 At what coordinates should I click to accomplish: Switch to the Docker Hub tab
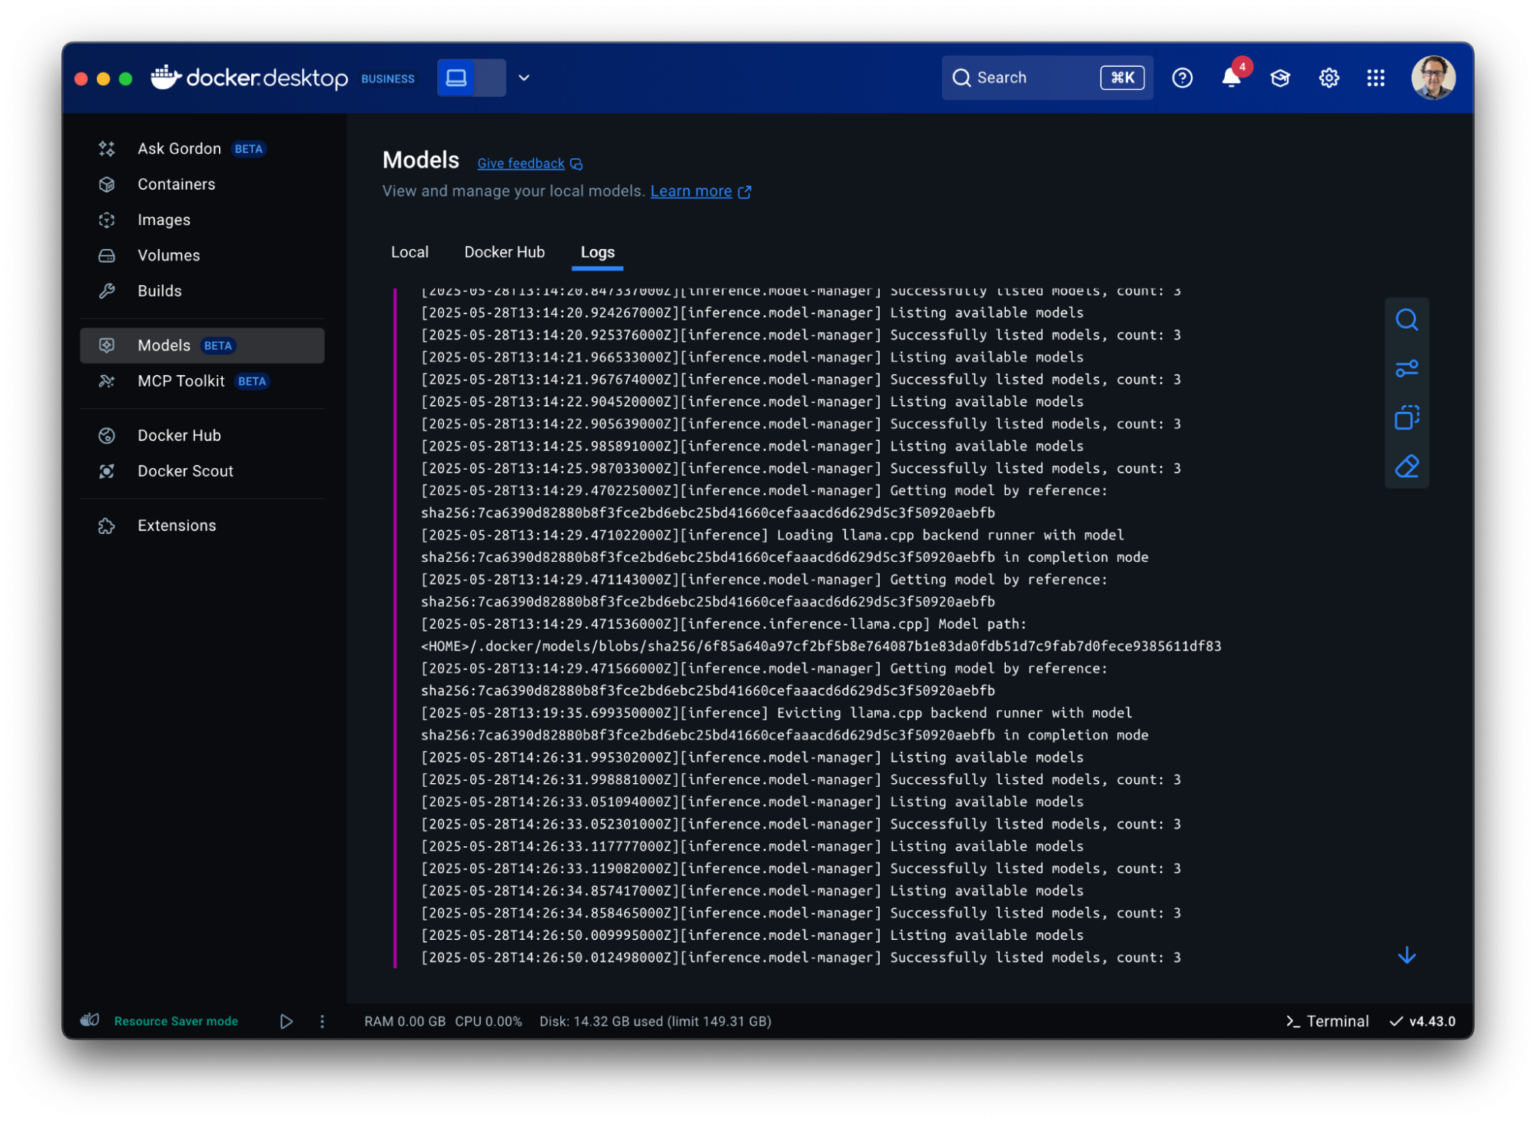(504, 252)
